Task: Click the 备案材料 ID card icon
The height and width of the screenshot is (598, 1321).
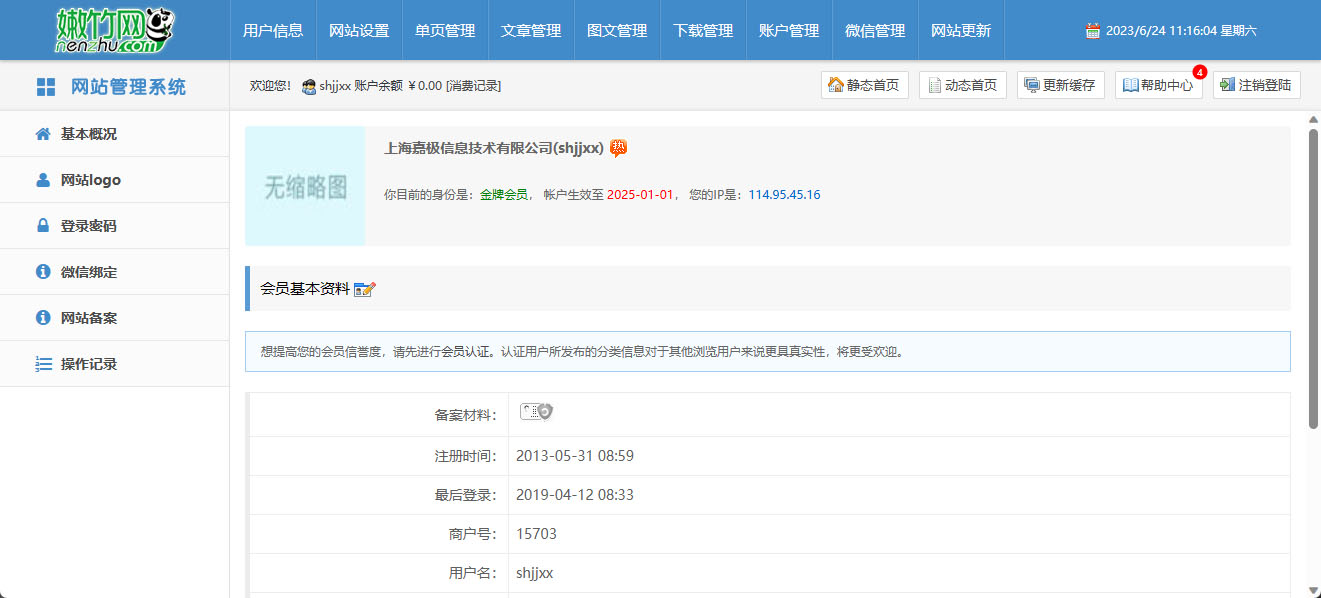Action: click(536, 412)
